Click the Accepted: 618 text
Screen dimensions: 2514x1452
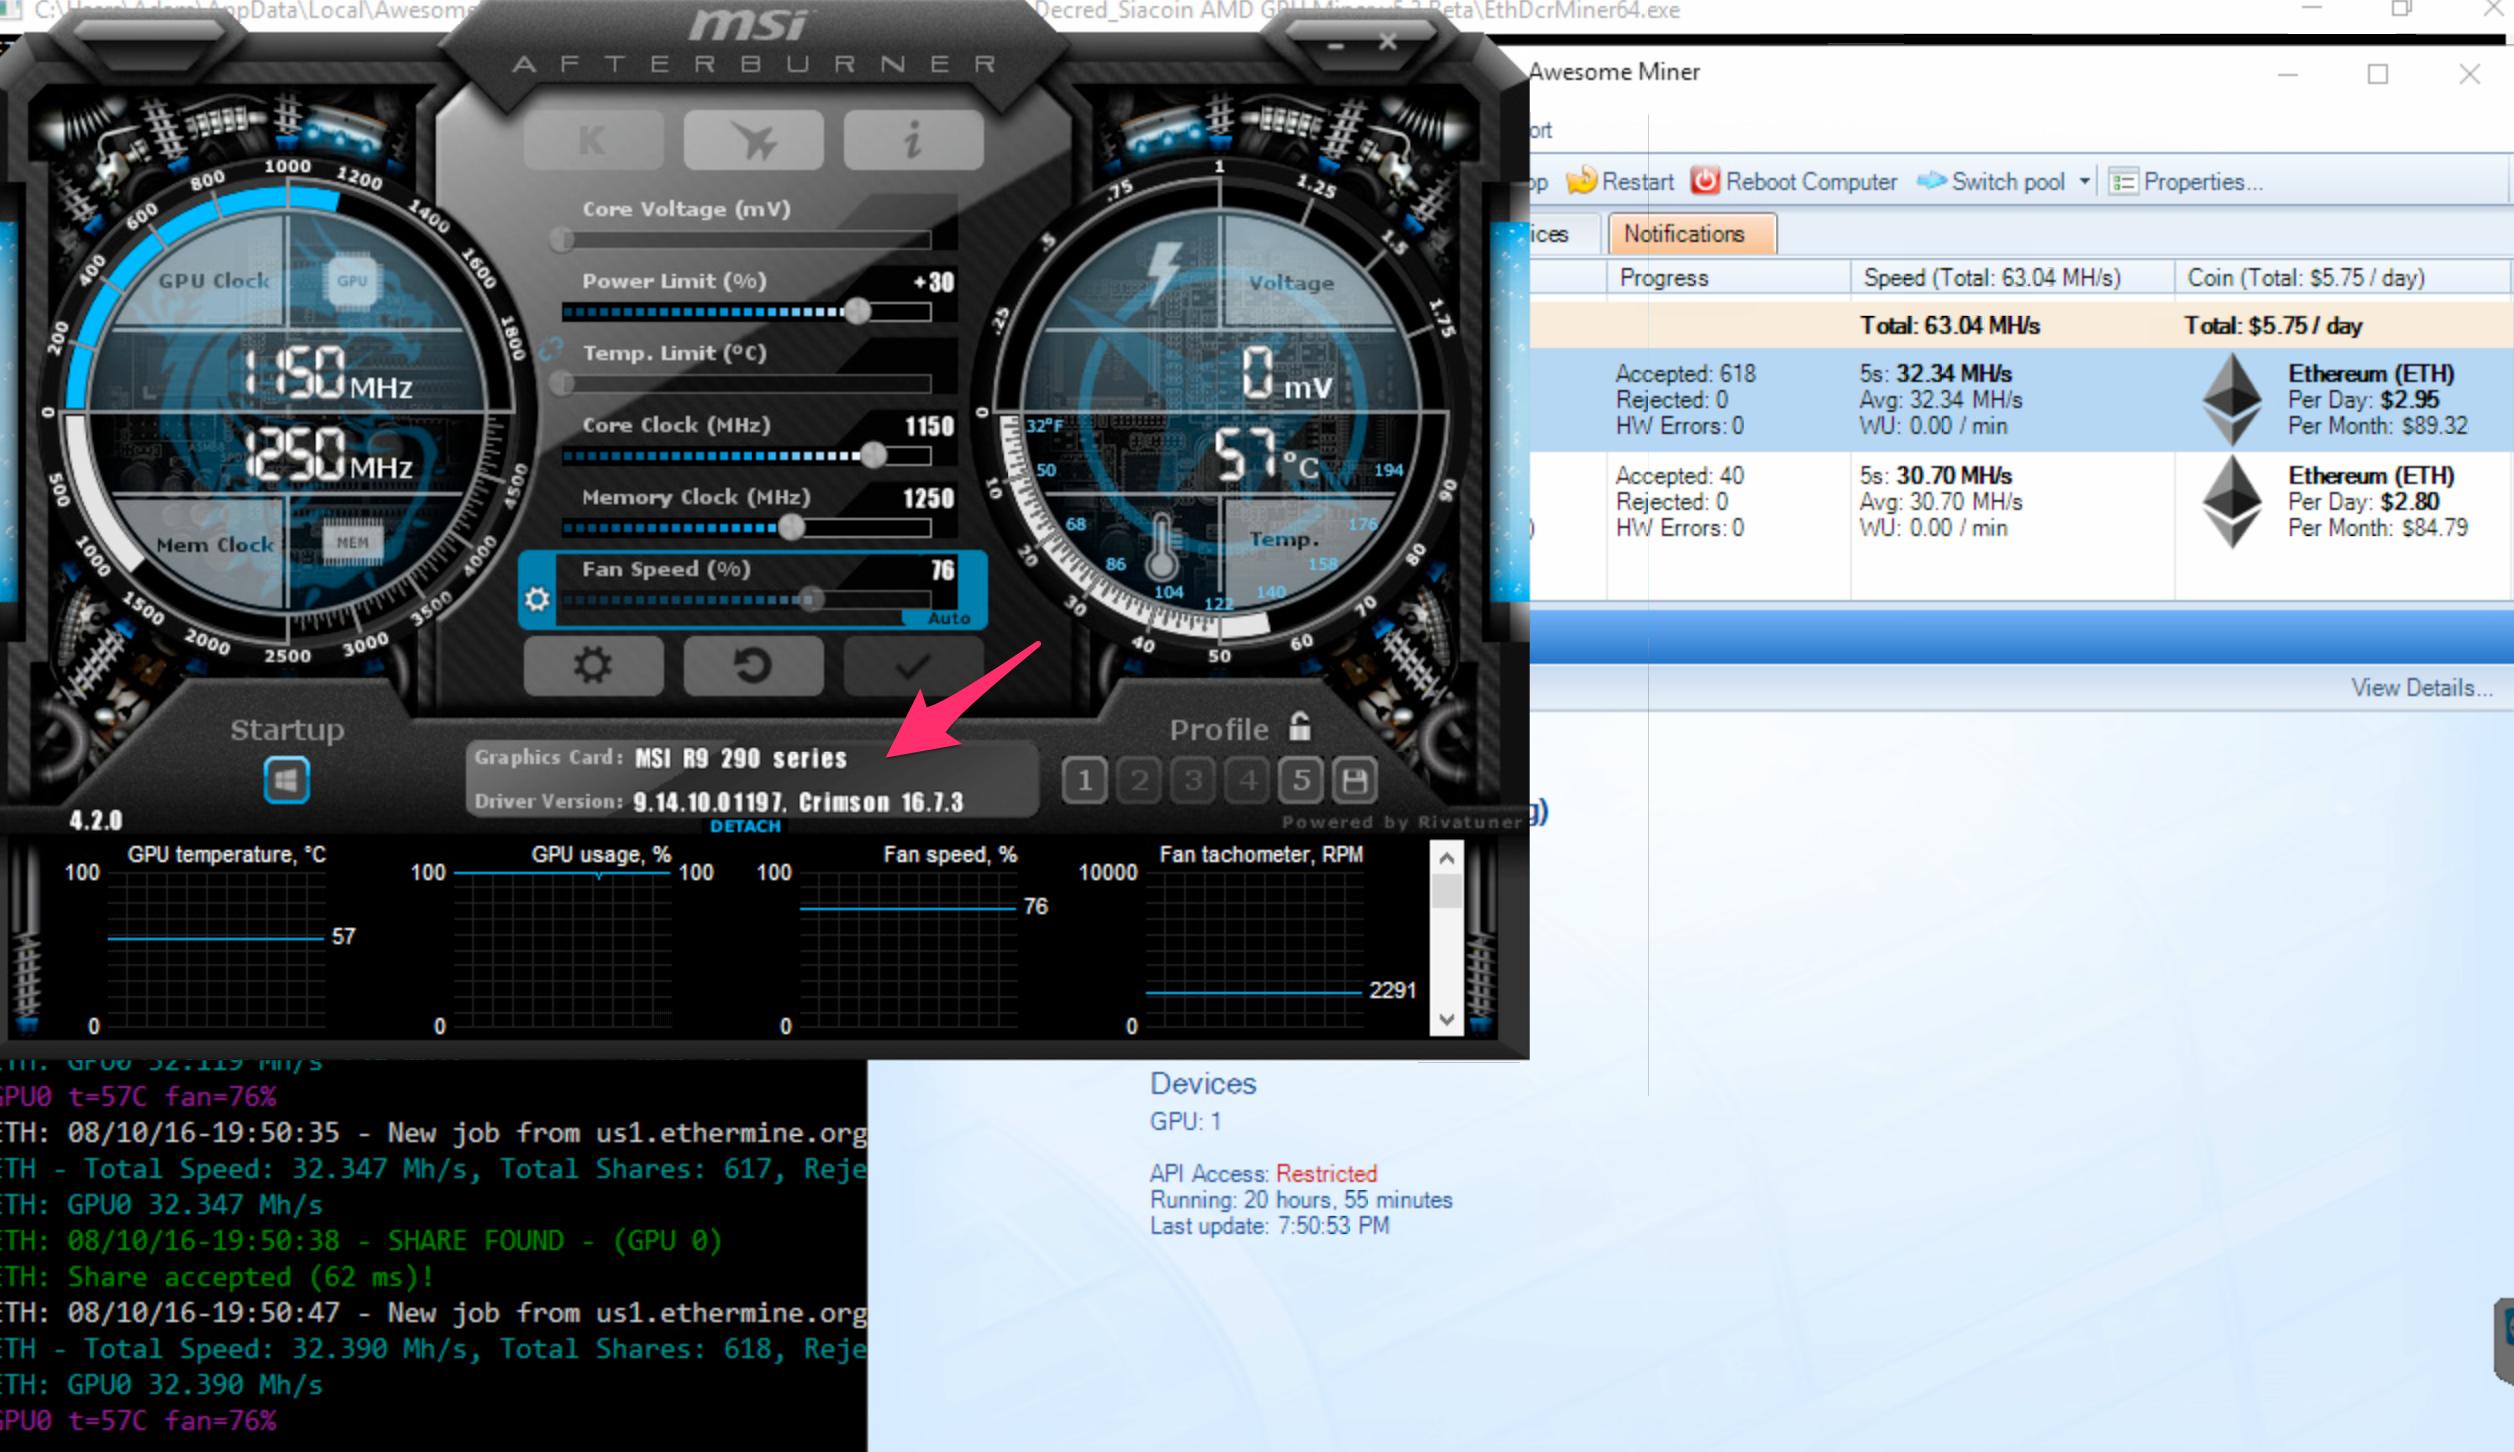1686,374
